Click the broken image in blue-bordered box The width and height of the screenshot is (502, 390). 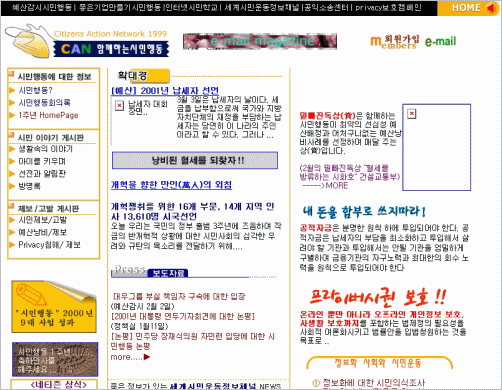tap(412, 114)
